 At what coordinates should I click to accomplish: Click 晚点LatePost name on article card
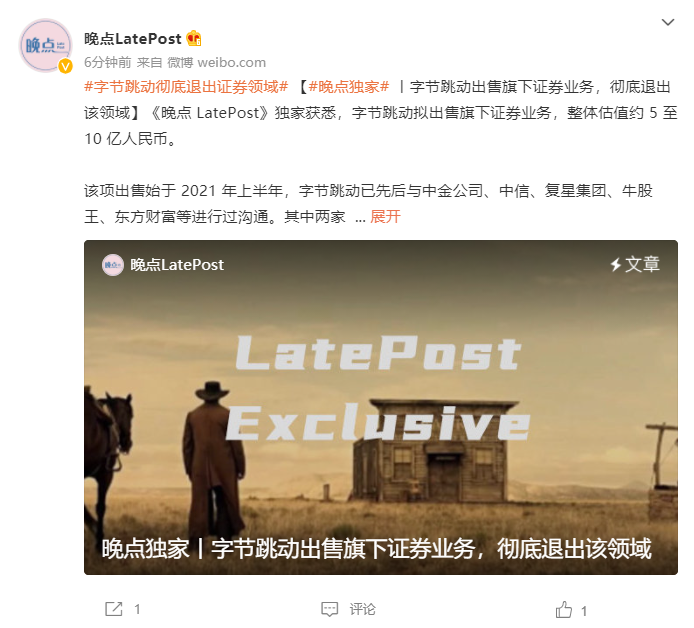point(177,265)
